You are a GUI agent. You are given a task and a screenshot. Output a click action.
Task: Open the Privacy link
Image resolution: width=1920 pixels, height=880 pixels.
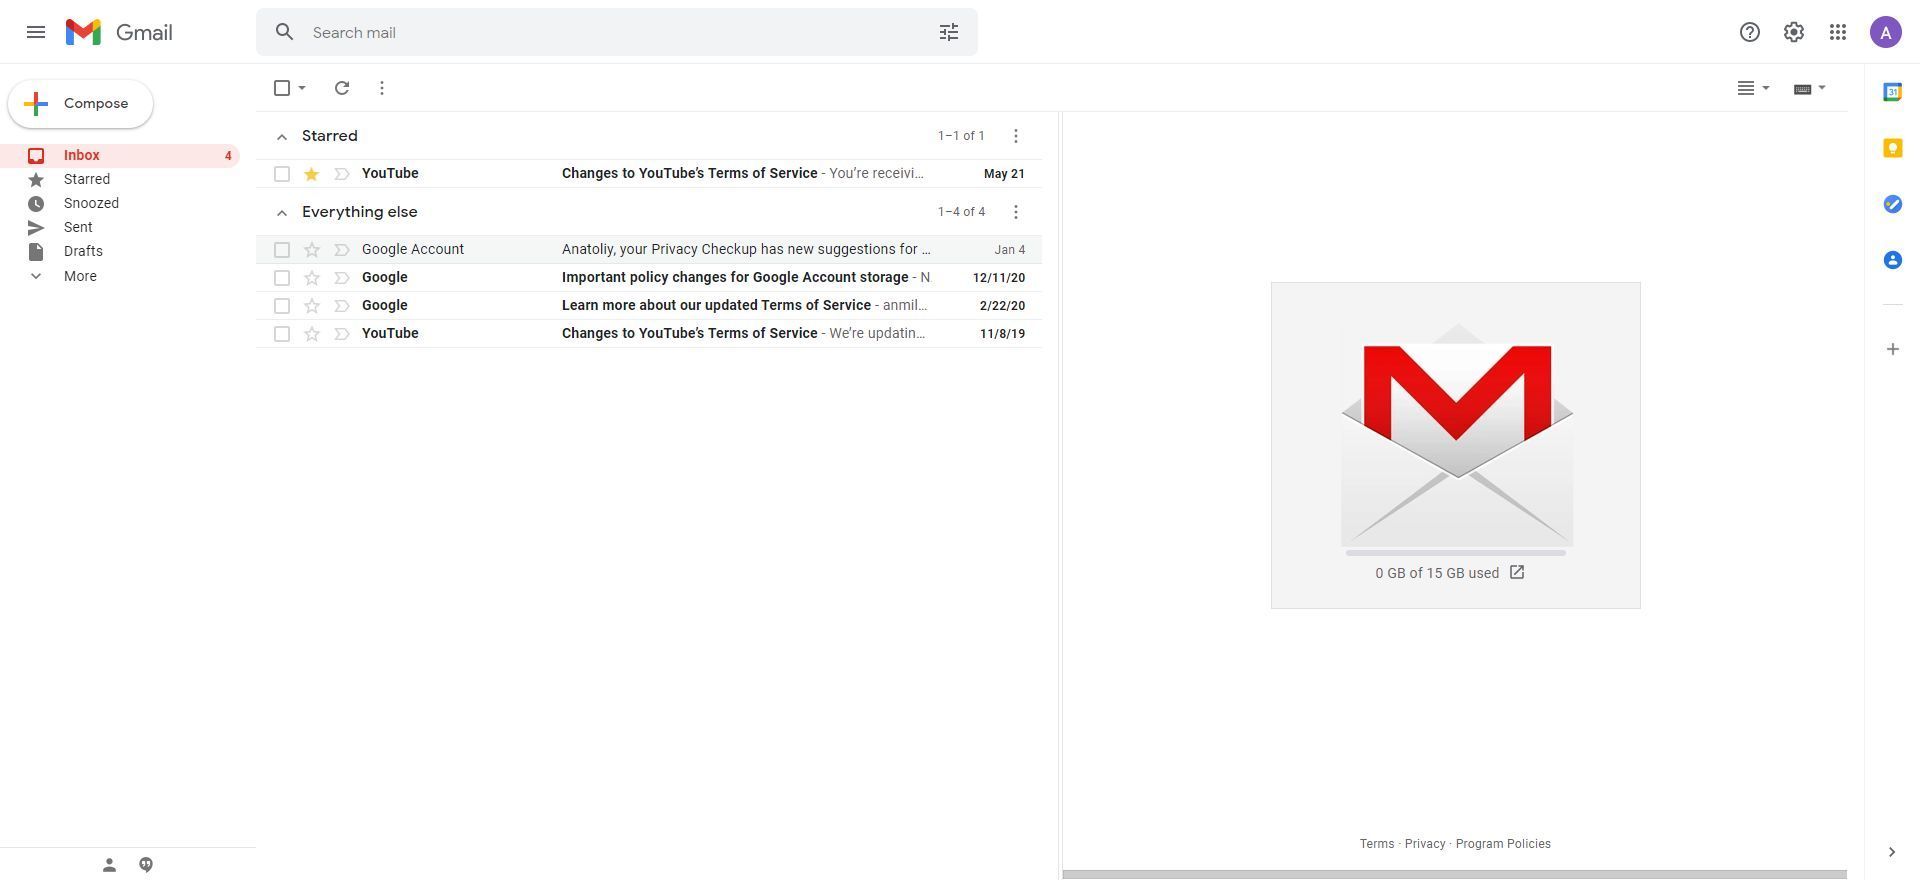[1425, 844]
